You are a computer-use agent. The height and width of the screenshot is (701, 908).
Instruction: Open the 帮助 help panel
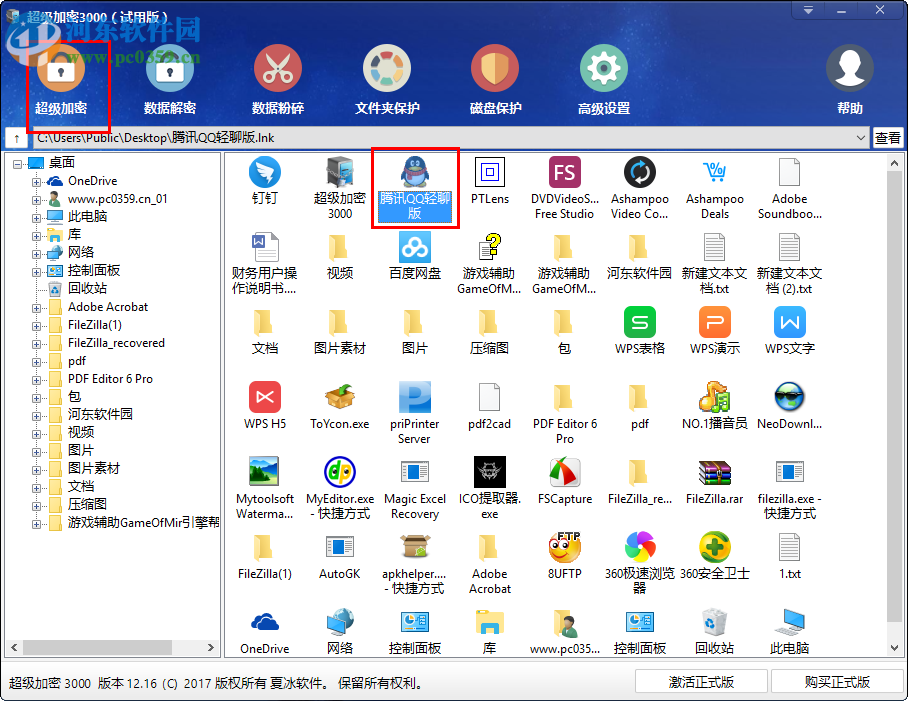[849, 78]
